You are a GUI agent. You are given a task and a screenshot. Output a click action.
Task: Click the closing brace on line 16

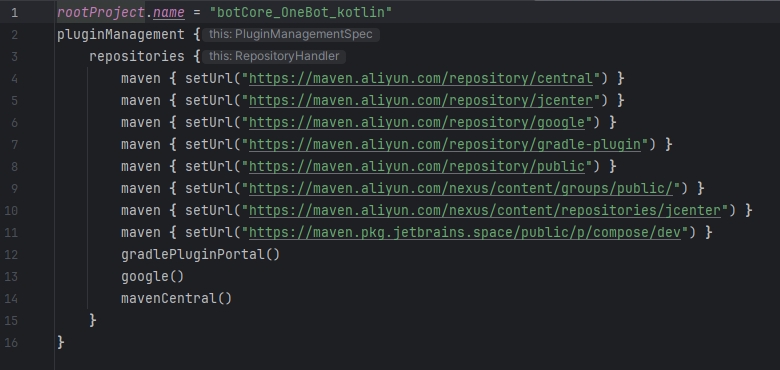tap(61, 342)
